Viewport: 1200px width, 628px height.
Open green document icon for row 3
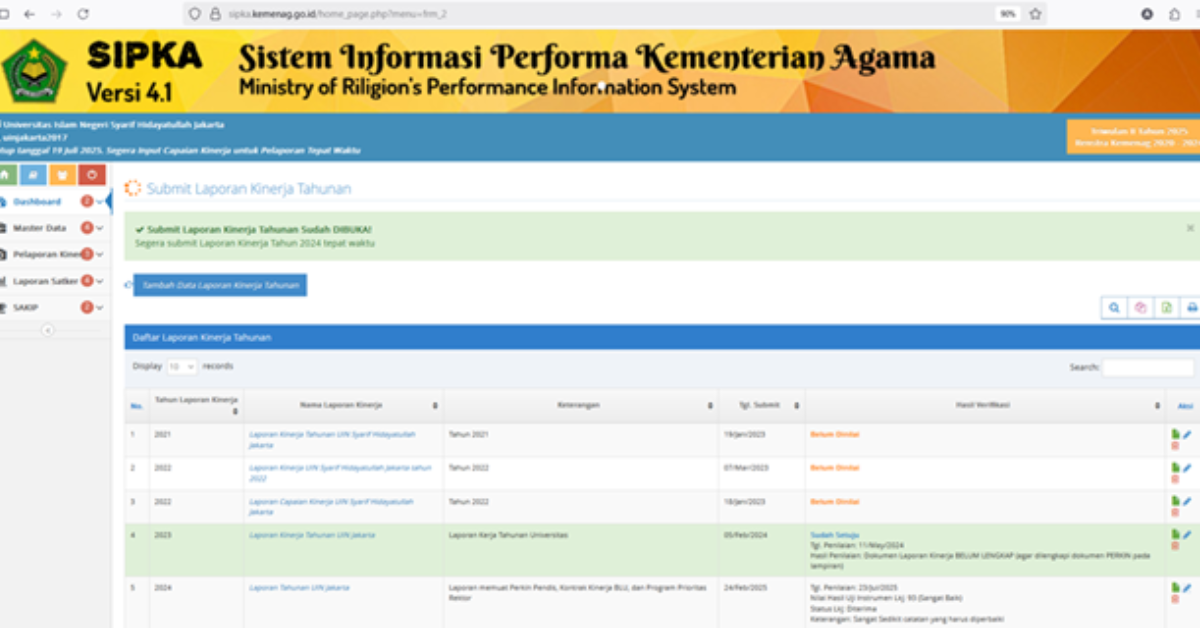pyautogui.click(x=1176, y=501)
